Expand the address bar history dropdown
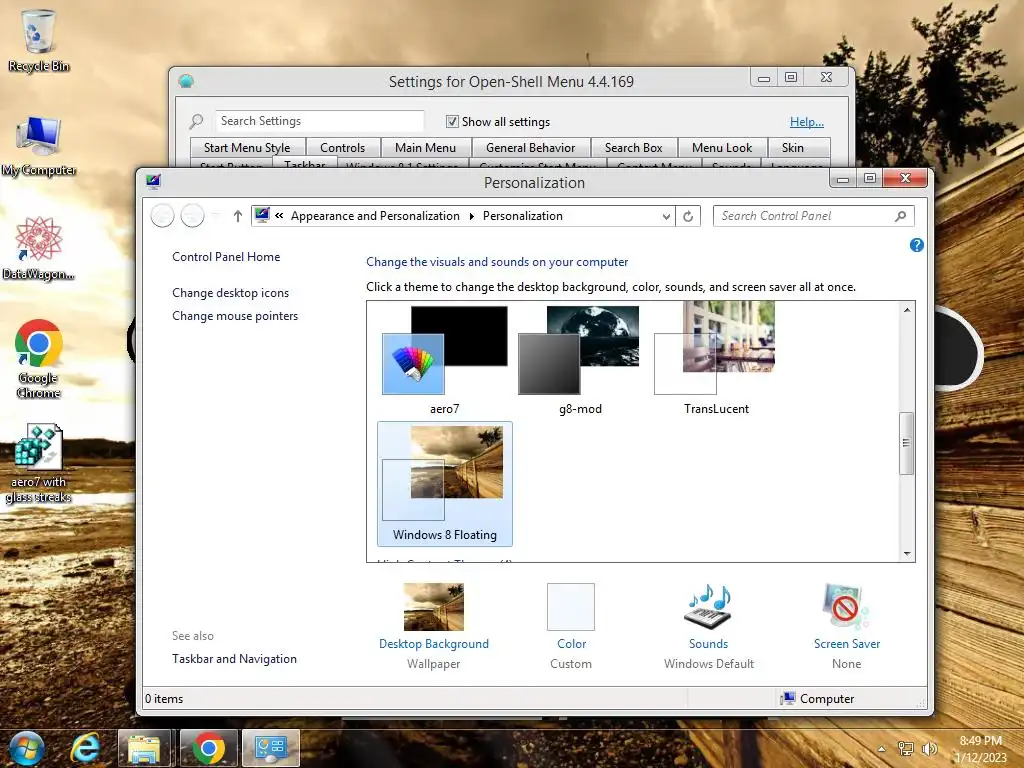The width and height of the screenshot is (1024, 768). coord(665,216)
